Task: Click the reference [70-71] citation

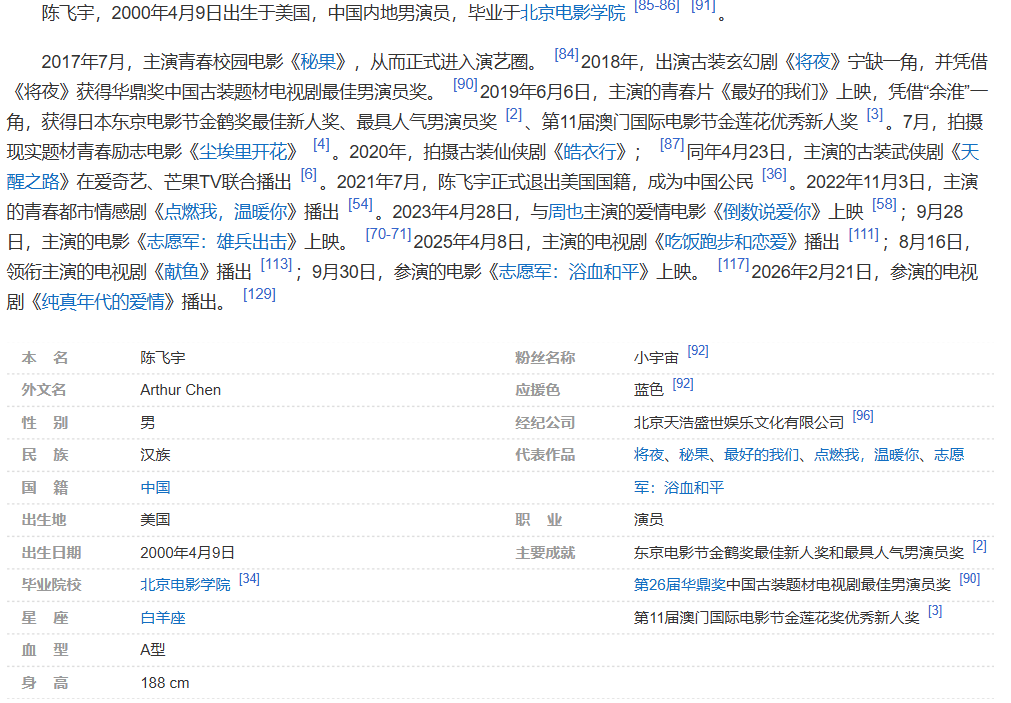Action: pyautogui.click(x=388, y=235)
